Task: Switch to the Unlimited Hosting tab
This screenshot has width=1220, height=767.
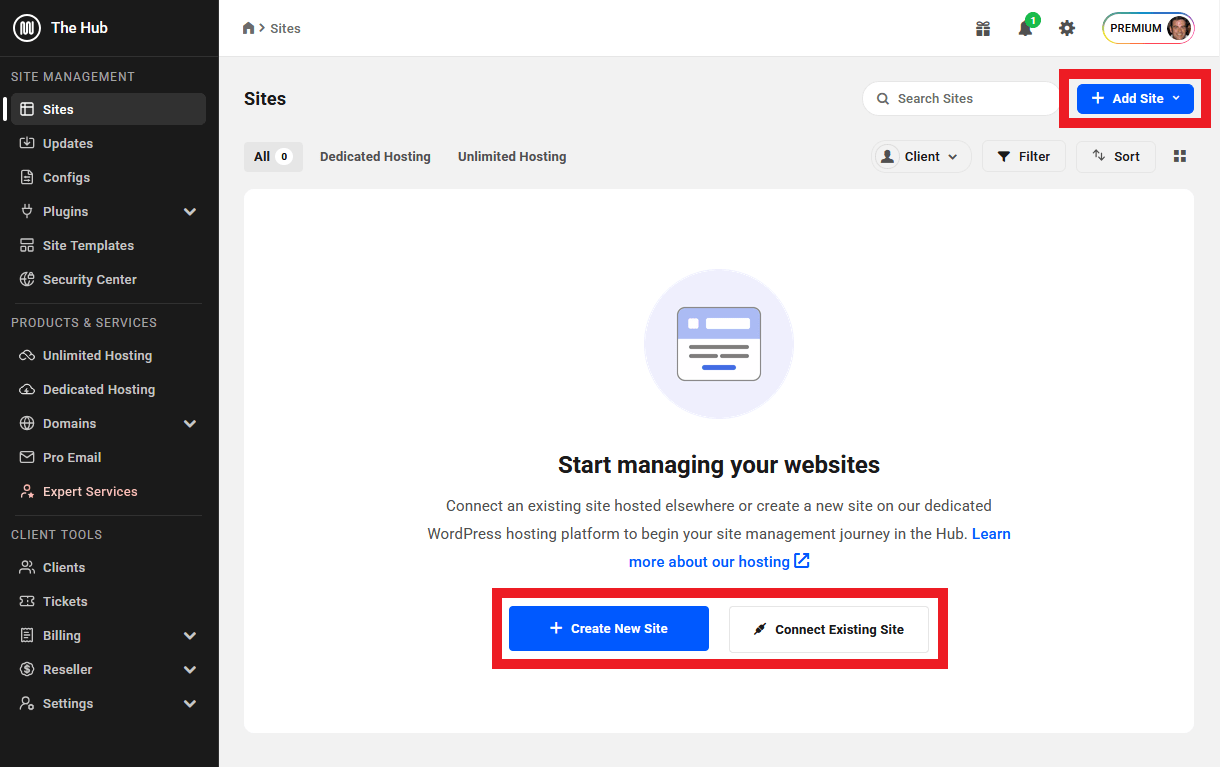Action: tap(512, 157)
